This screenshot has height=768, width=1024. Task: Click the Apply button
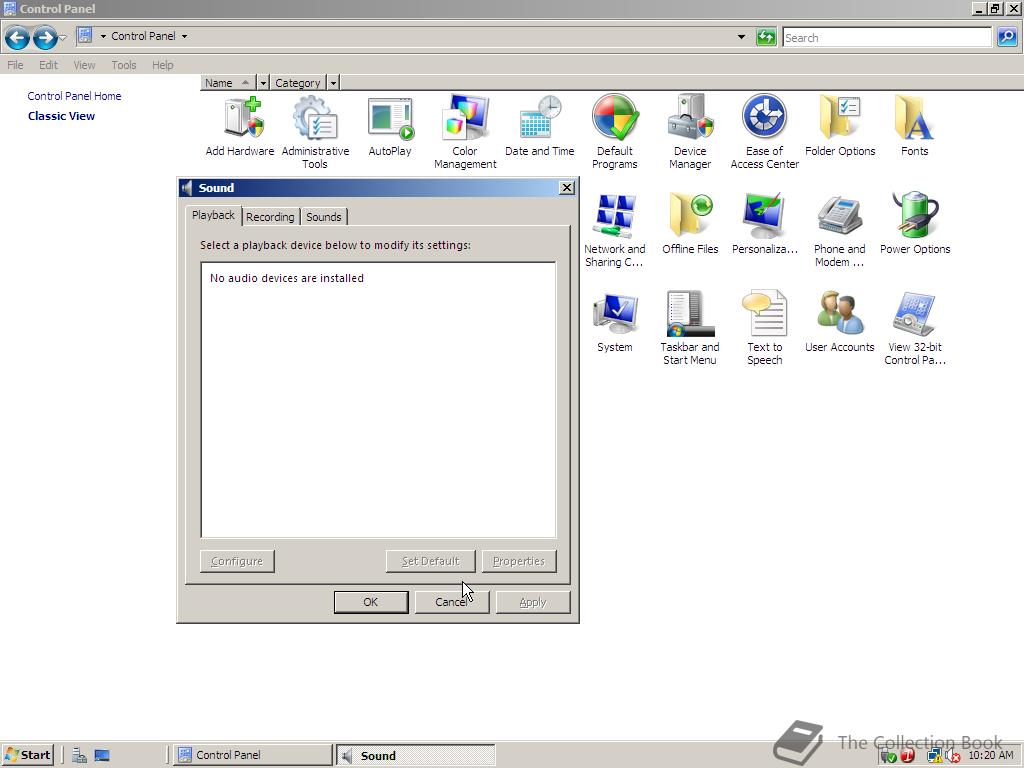coord(532,602)
